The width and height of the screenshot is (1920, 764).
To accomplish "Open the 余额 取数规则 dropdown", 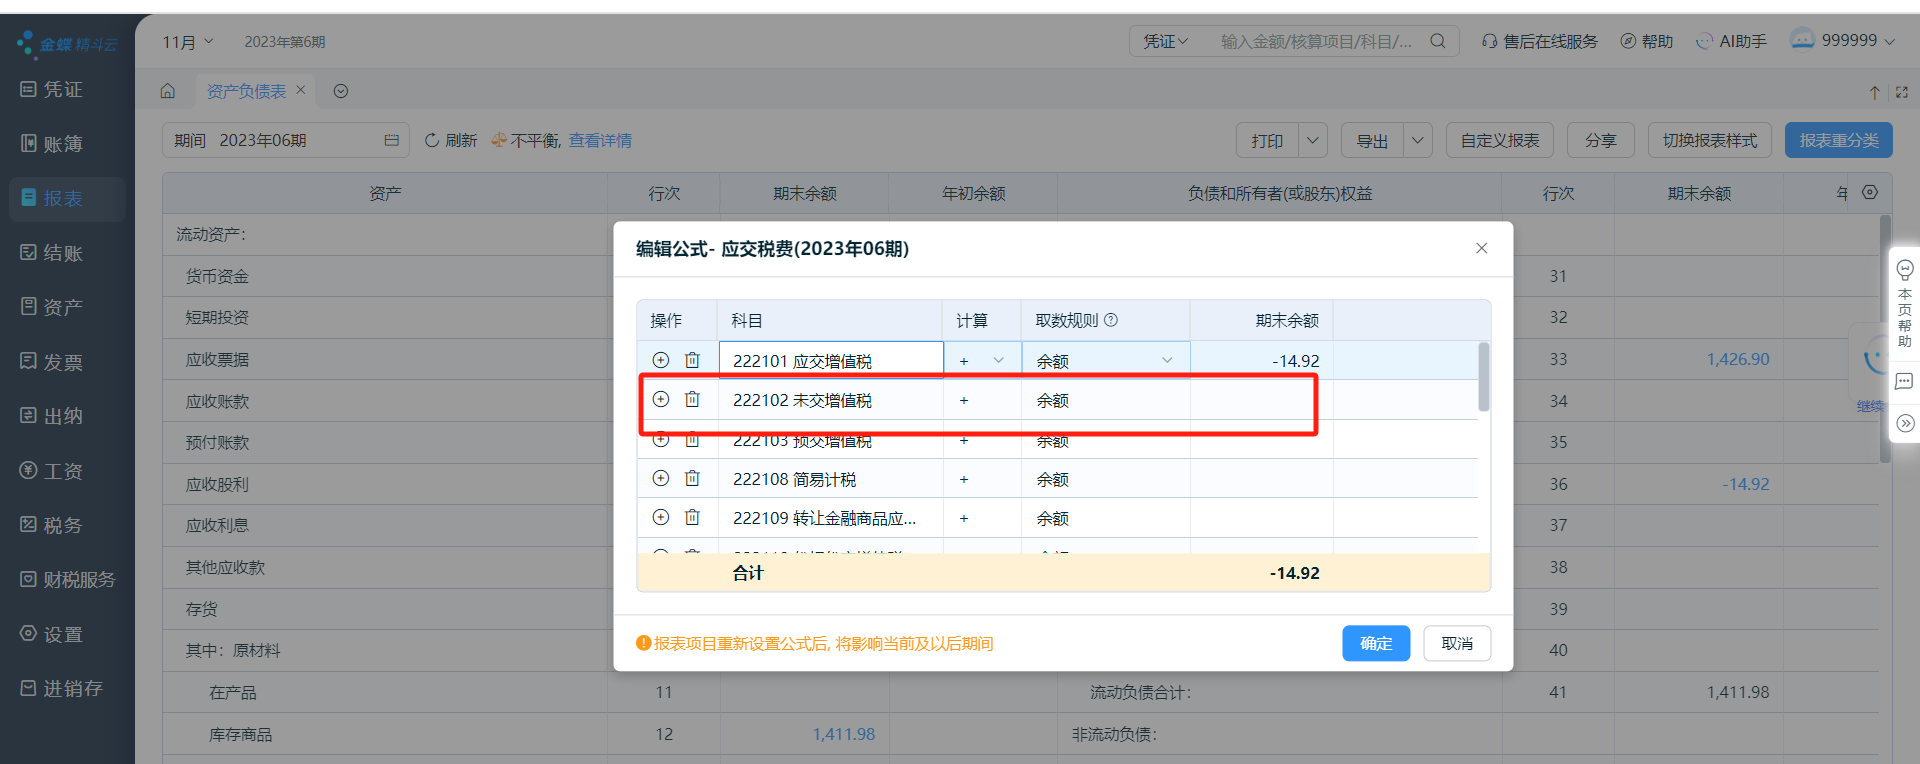I will tap(1166, 360).
